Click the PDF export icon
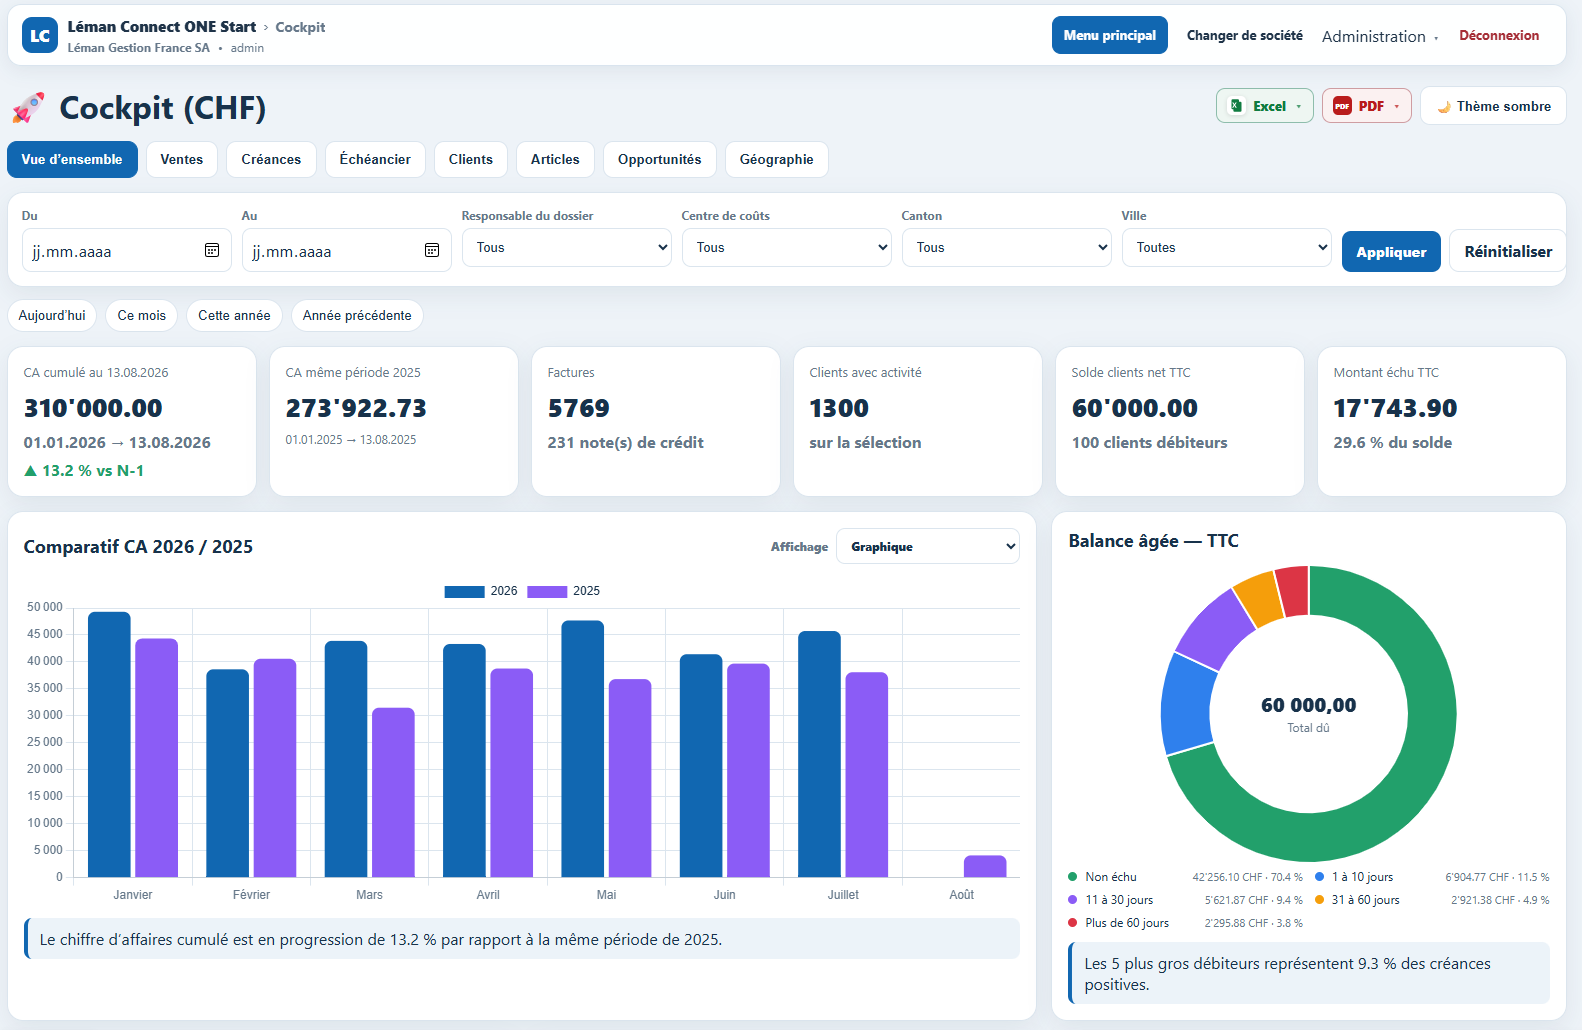 click(x=1342, y=106)
